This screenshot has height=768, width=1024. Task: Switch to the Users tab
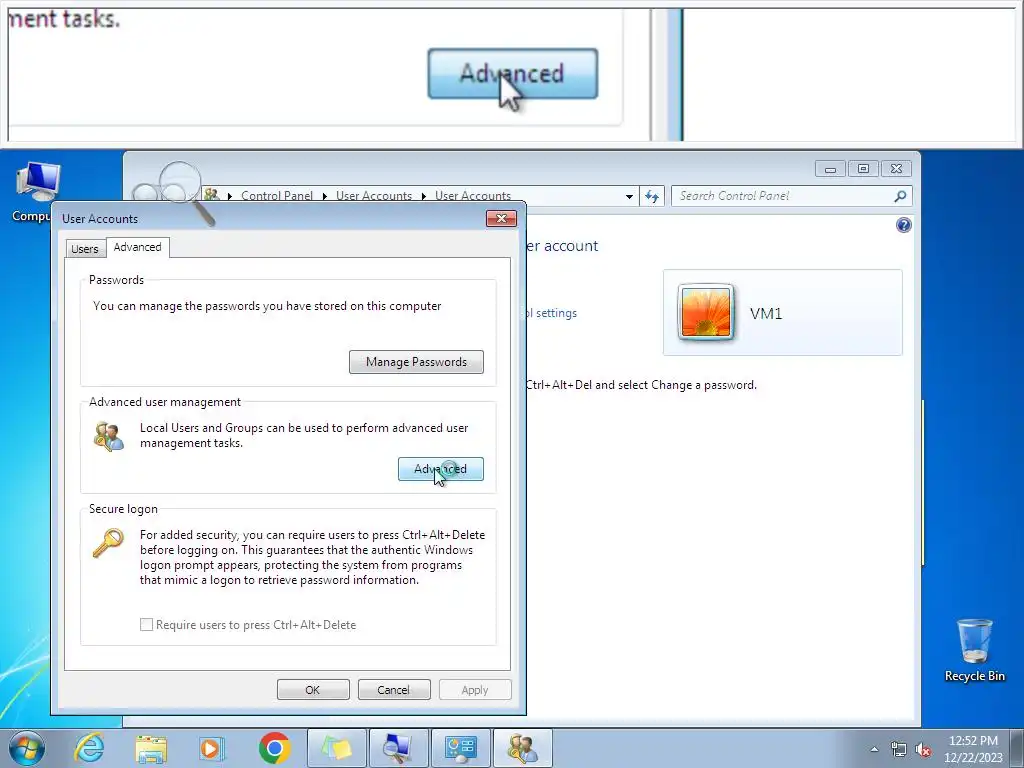(84, 249)
